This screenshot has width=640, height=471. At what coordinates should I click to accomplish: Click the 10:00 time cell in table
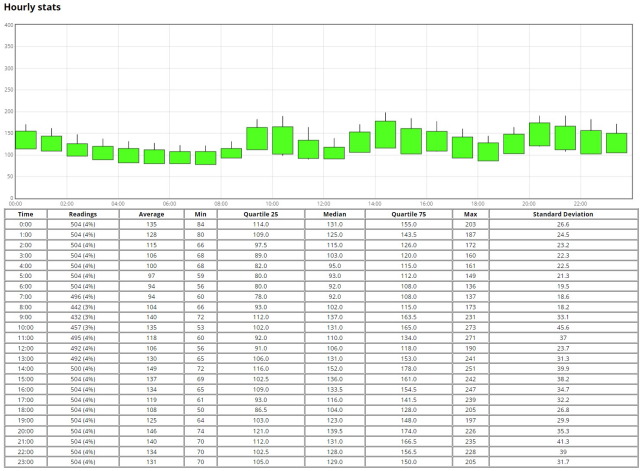click(25, 327)
